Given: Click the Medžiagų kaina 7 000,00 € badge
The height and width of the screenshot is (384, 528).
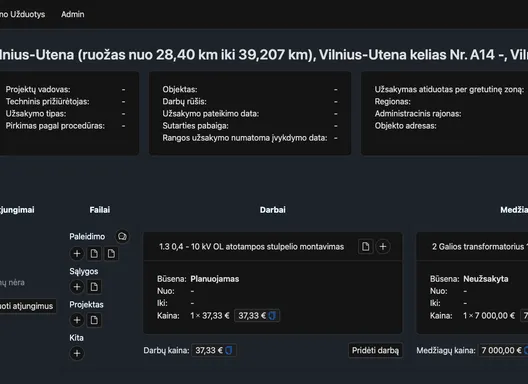Looking at the screenshot, I should (x=504, y=350).
